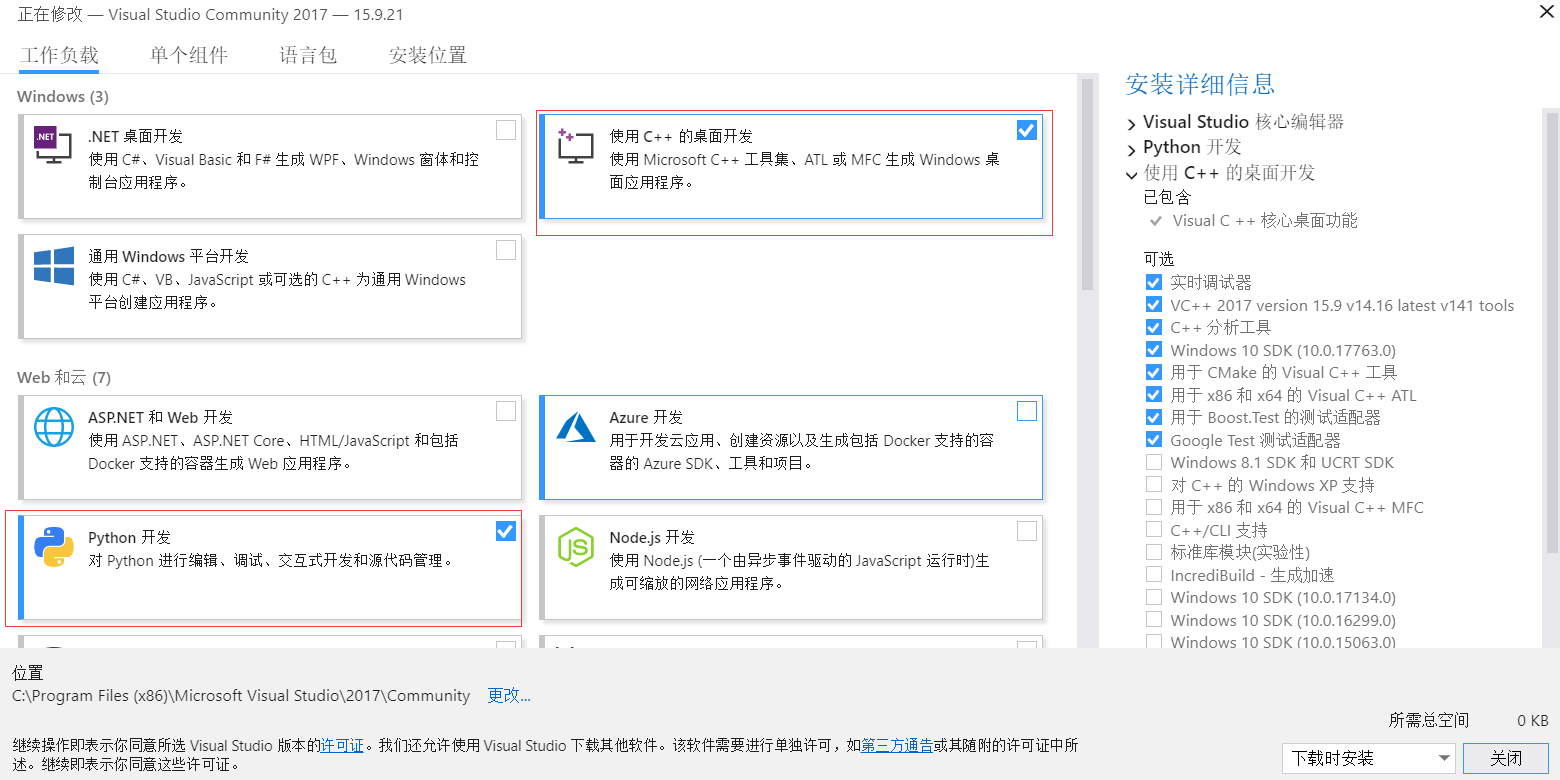Uncheck the Python 开发 workload card checkbox
The image size is (1560, 780).
(x=506, y=531)
